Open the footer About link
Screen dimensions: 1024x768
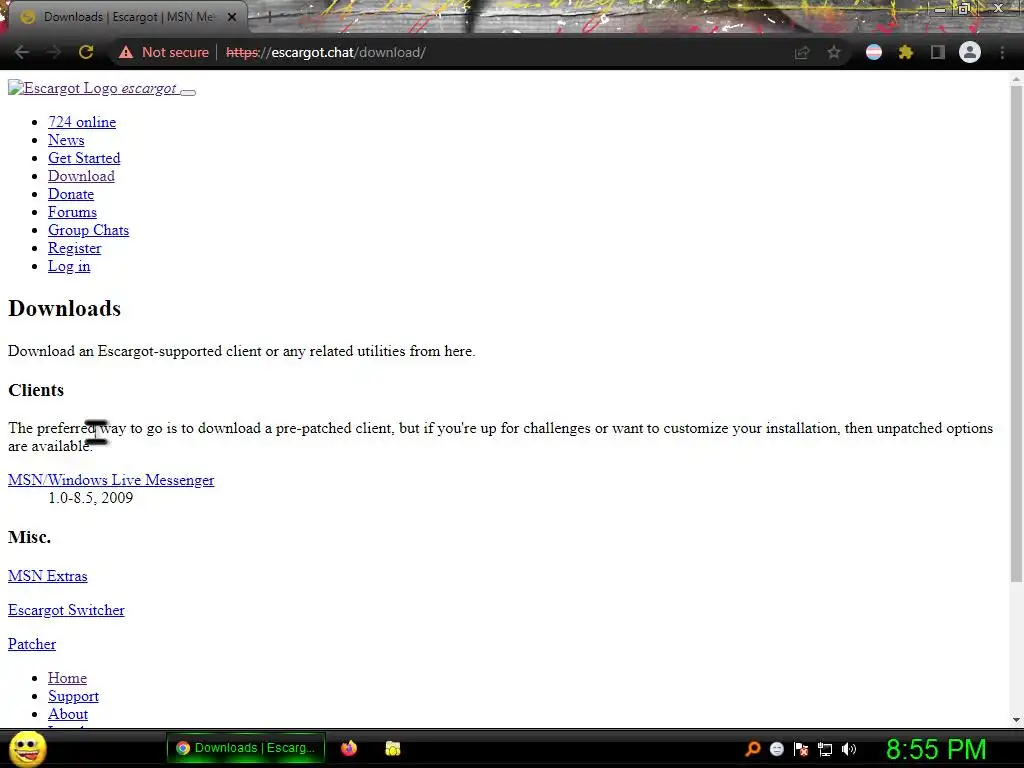tap(67, 714)
